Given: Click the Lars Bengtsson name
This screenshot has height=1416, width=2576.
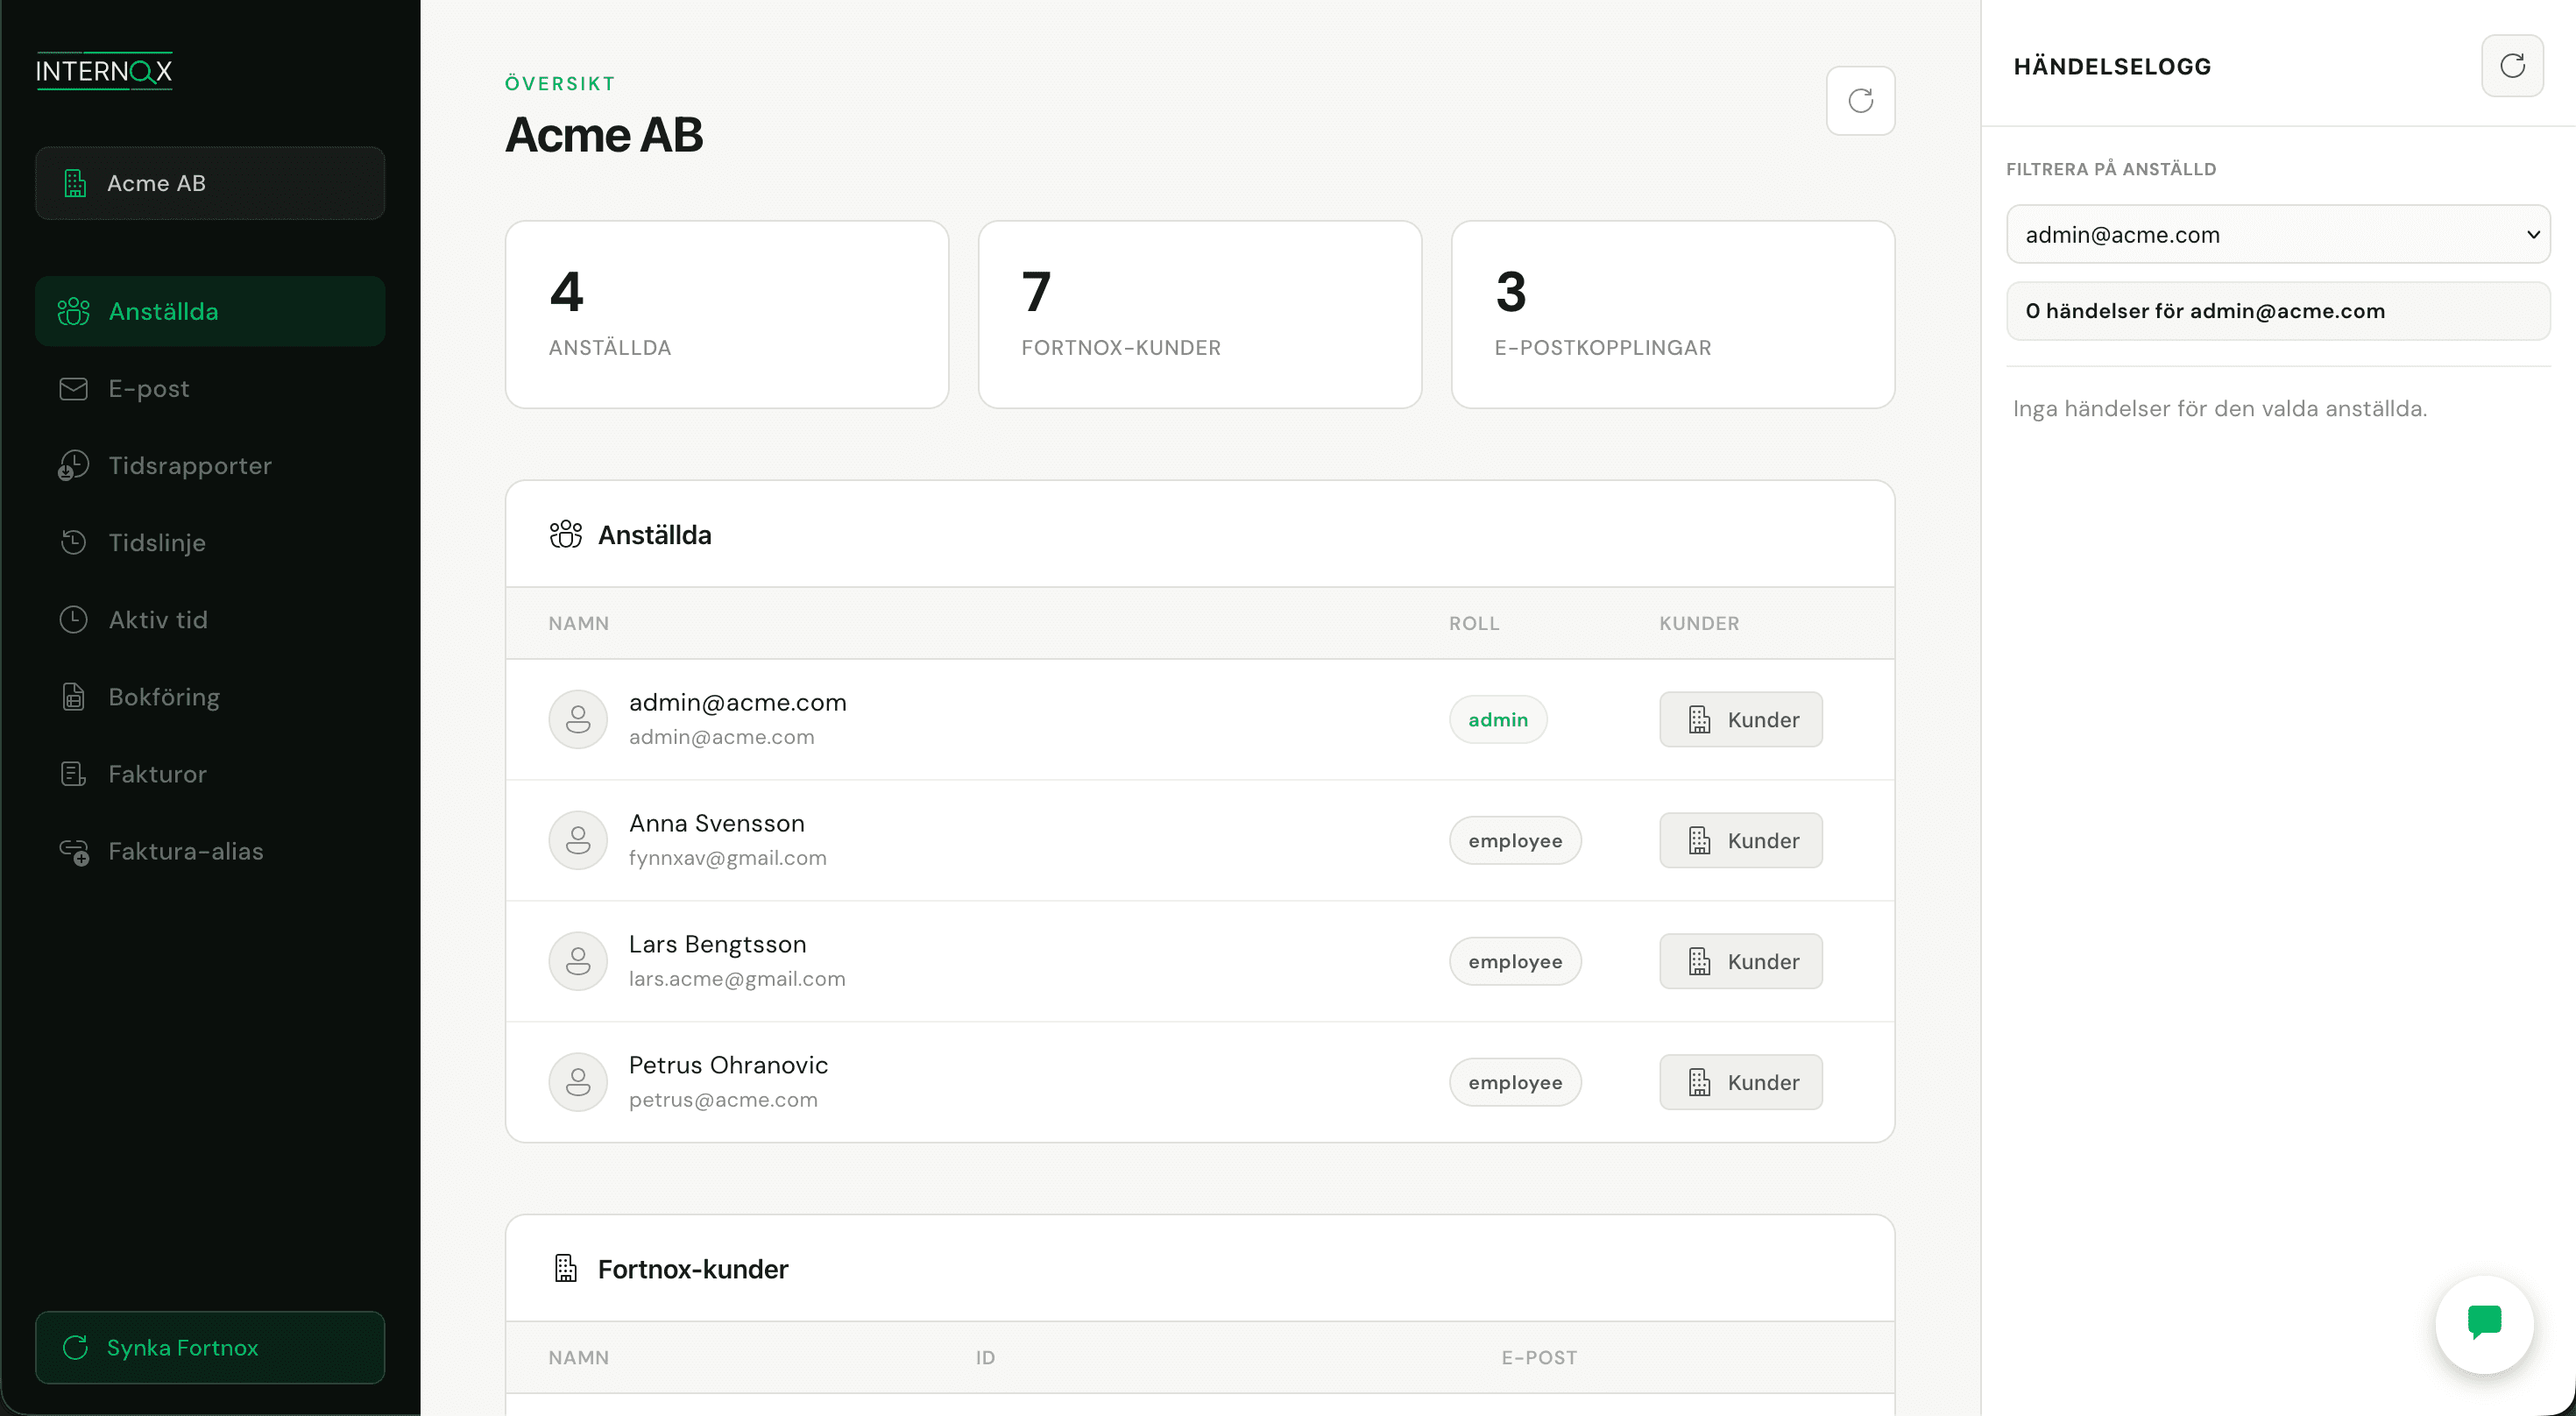Looking at the screenshot, I should click(717, 944).
